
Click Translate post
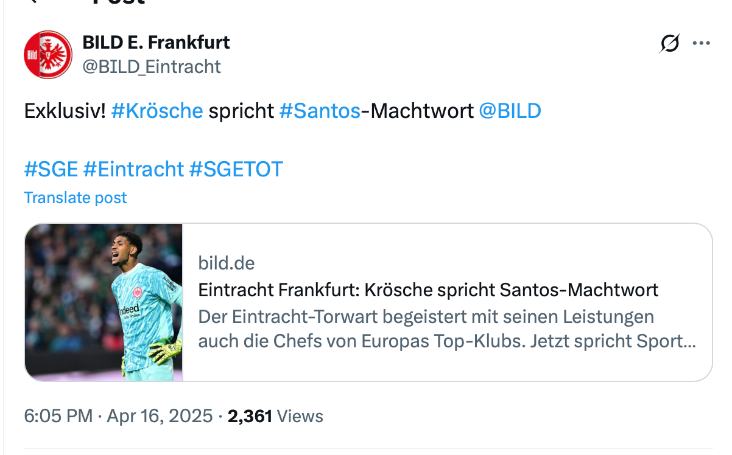click(x=76, y=197)
